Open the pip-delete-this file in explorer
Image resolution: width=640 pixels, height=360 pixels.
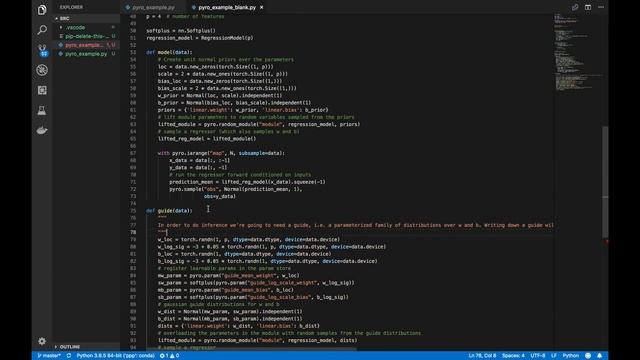[87, 36]
